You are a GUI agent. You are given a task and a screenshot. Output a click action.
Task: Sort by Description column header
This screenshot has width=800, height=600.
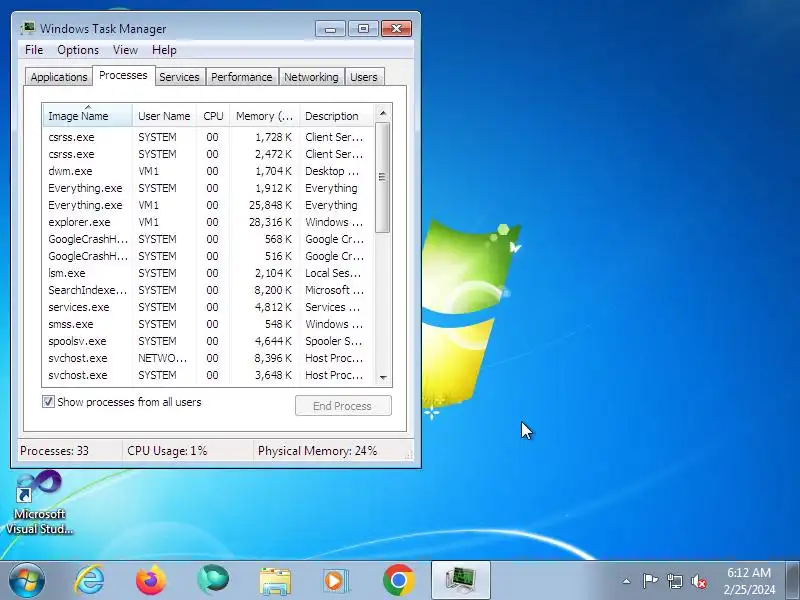click(x=336, y=116)
